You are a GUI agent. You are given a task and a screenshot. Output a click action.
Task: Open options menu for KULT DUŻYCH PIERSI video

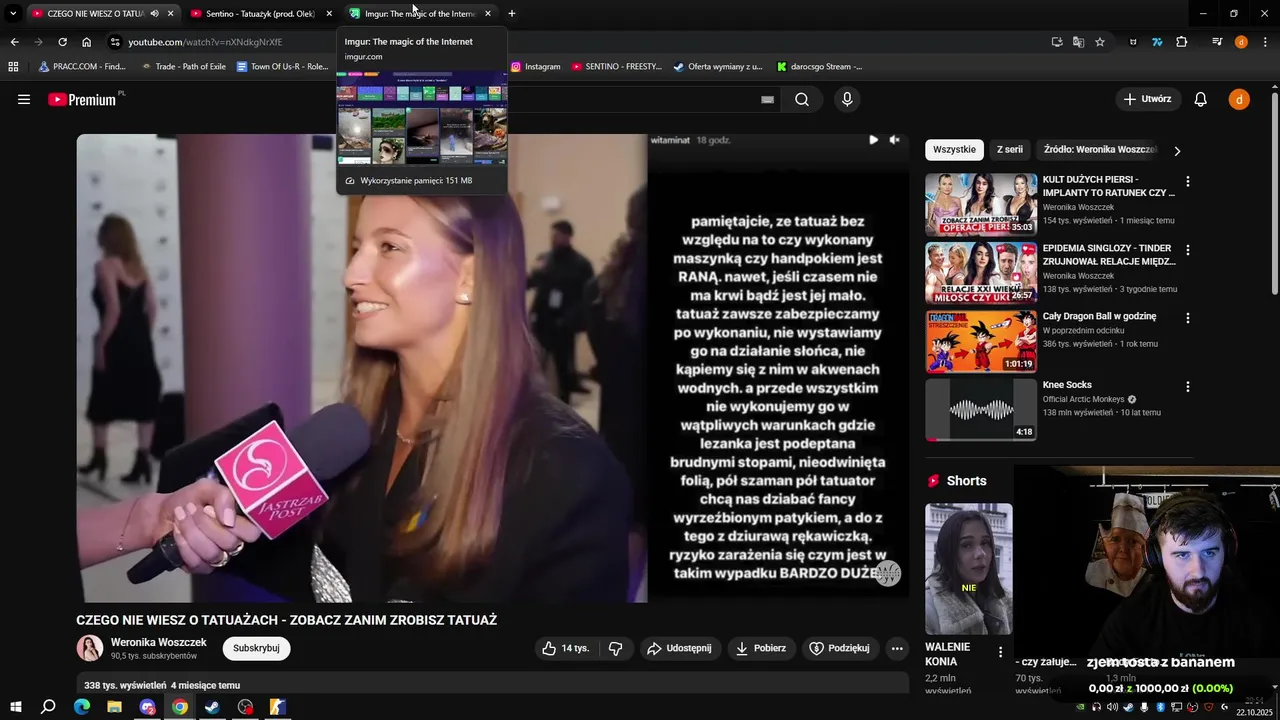click(x=1188, y=182)
